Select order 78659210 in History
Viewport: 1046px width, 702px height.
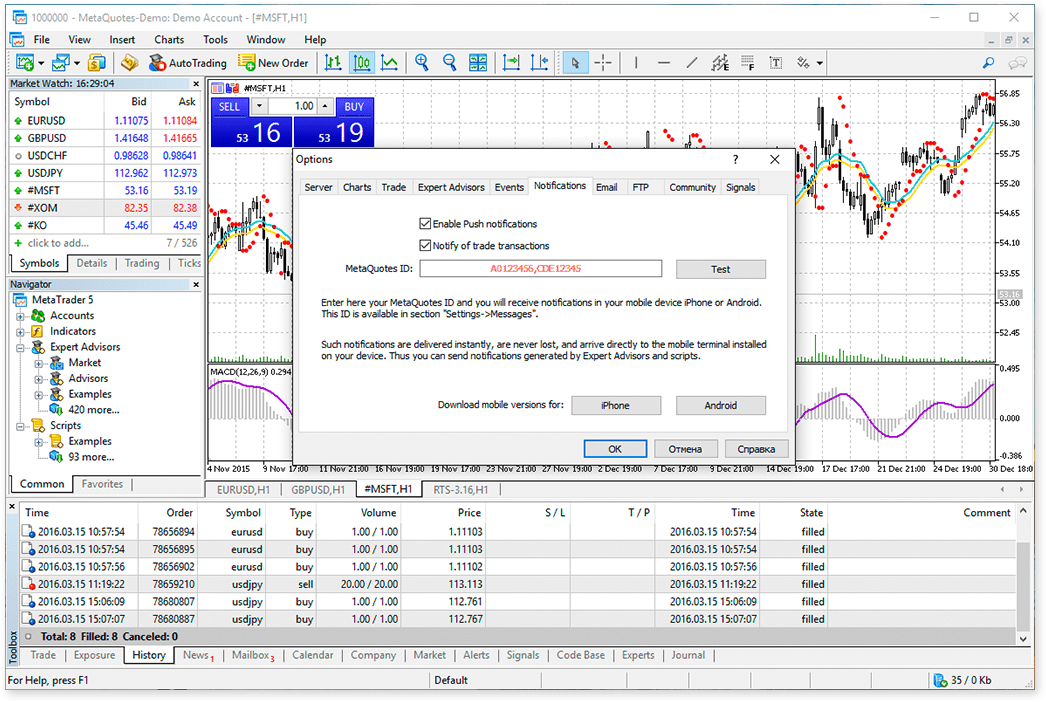518,585
